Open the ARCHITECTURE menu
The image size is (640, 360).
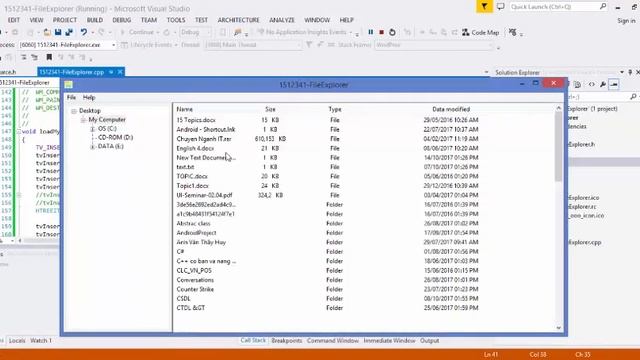(x=238, y=20)
